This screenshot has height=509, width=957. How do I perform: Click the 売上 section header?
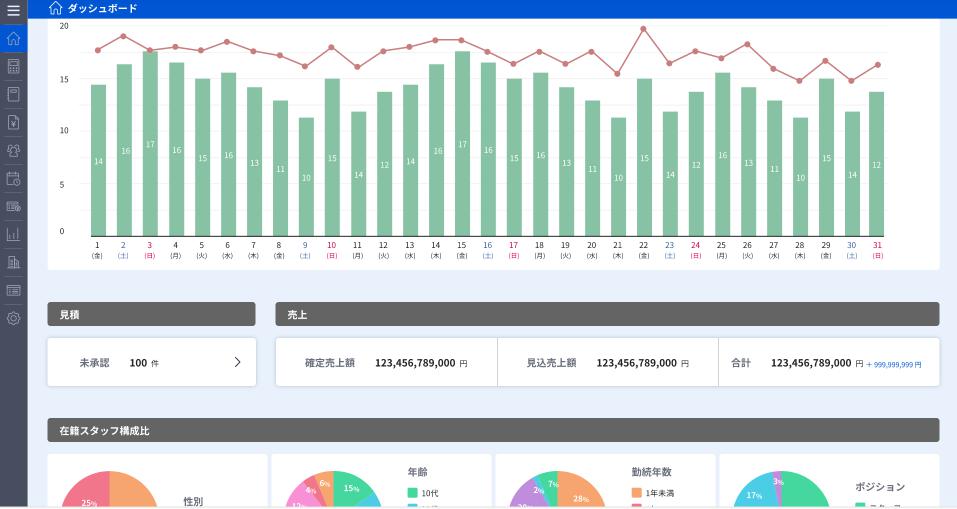(607, 314)
